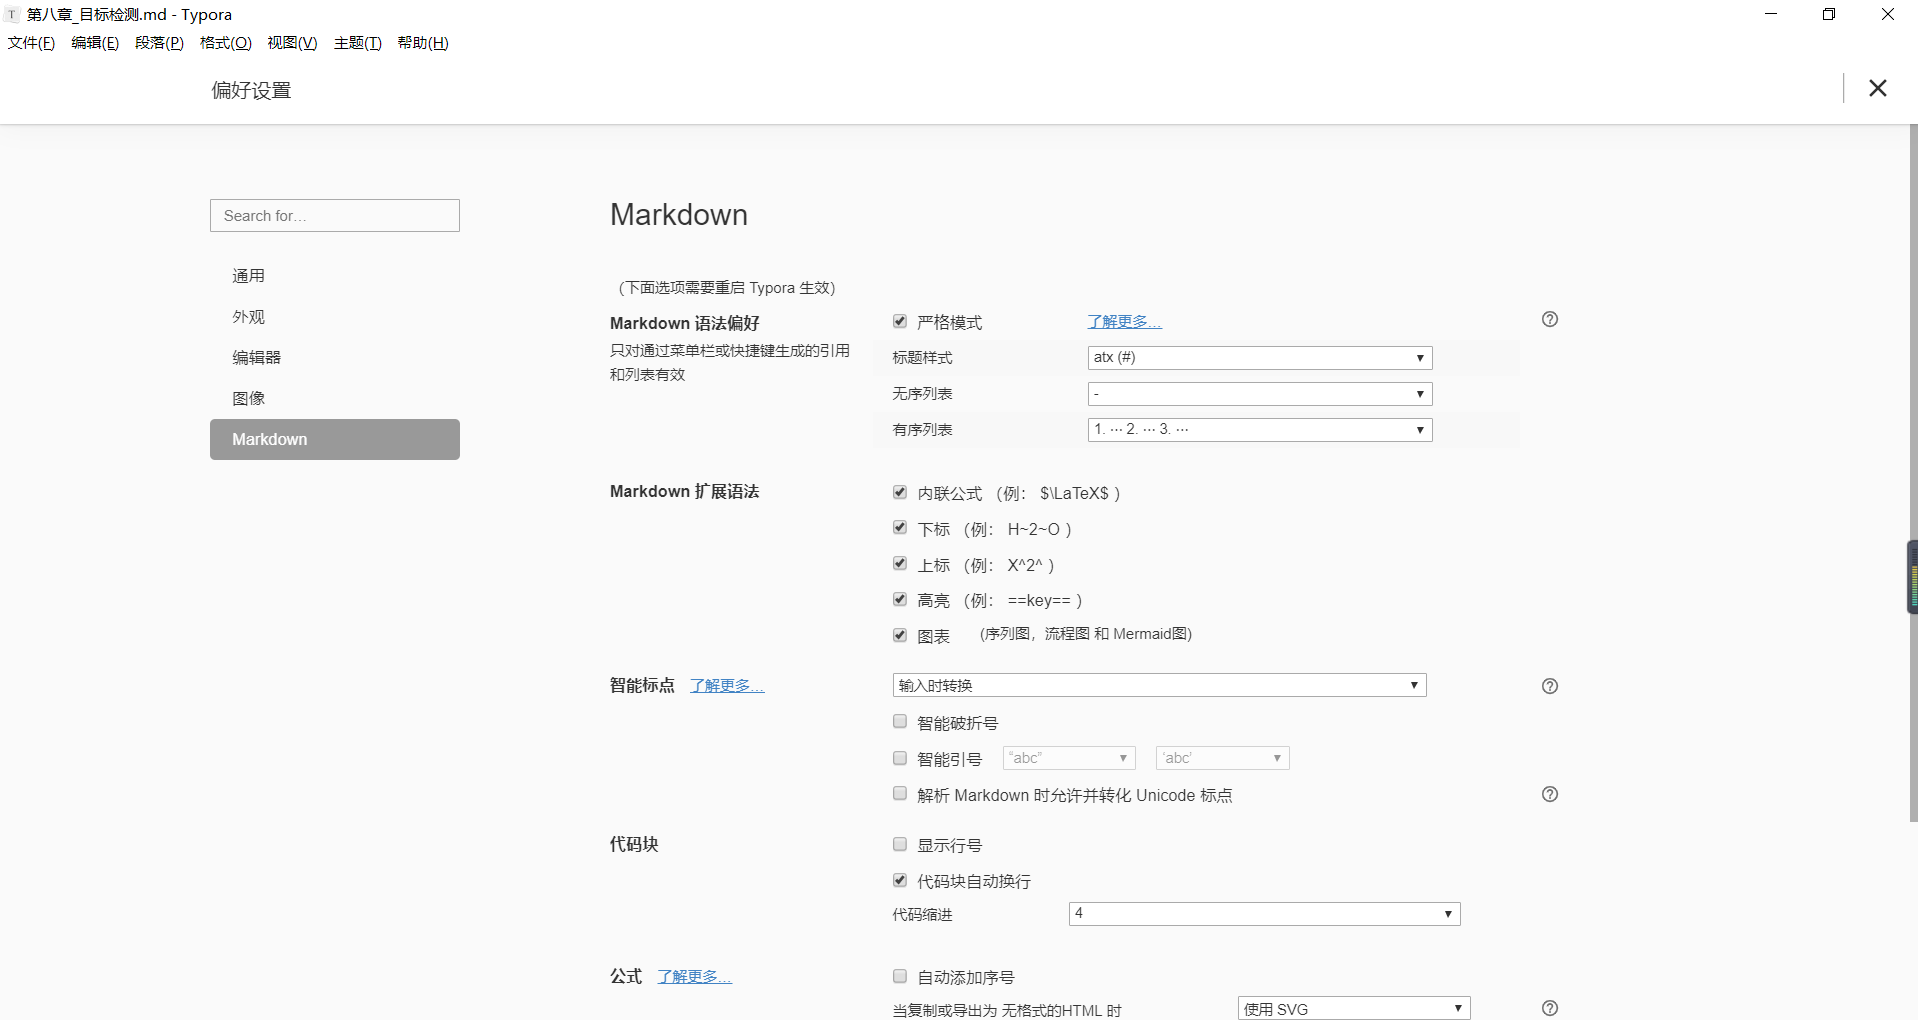The image size is (1918, 1020).
Task: Toggle 内联公式 inline math checkbox
Action: 900,492
